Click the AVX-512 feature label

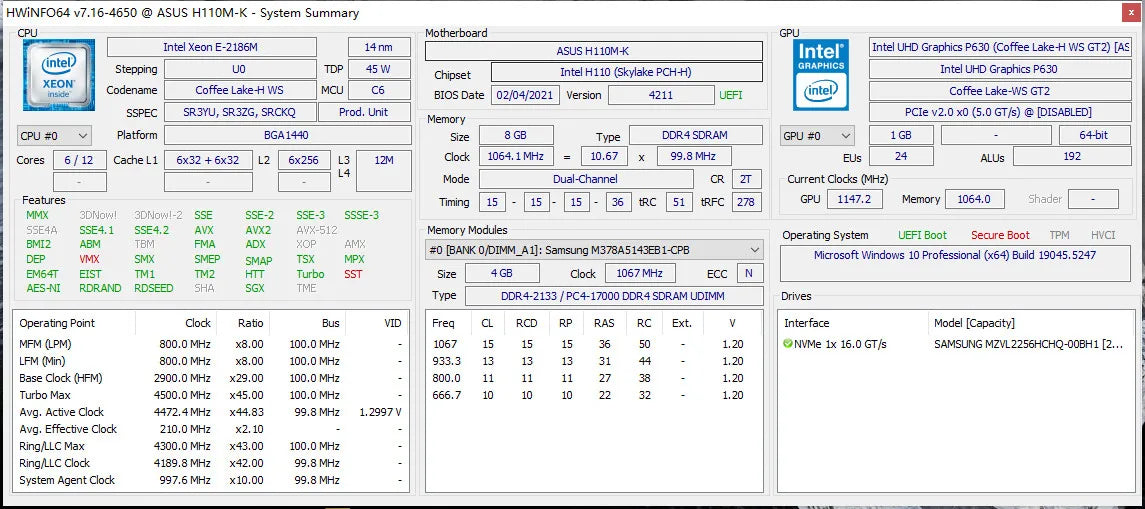point(315,229)
